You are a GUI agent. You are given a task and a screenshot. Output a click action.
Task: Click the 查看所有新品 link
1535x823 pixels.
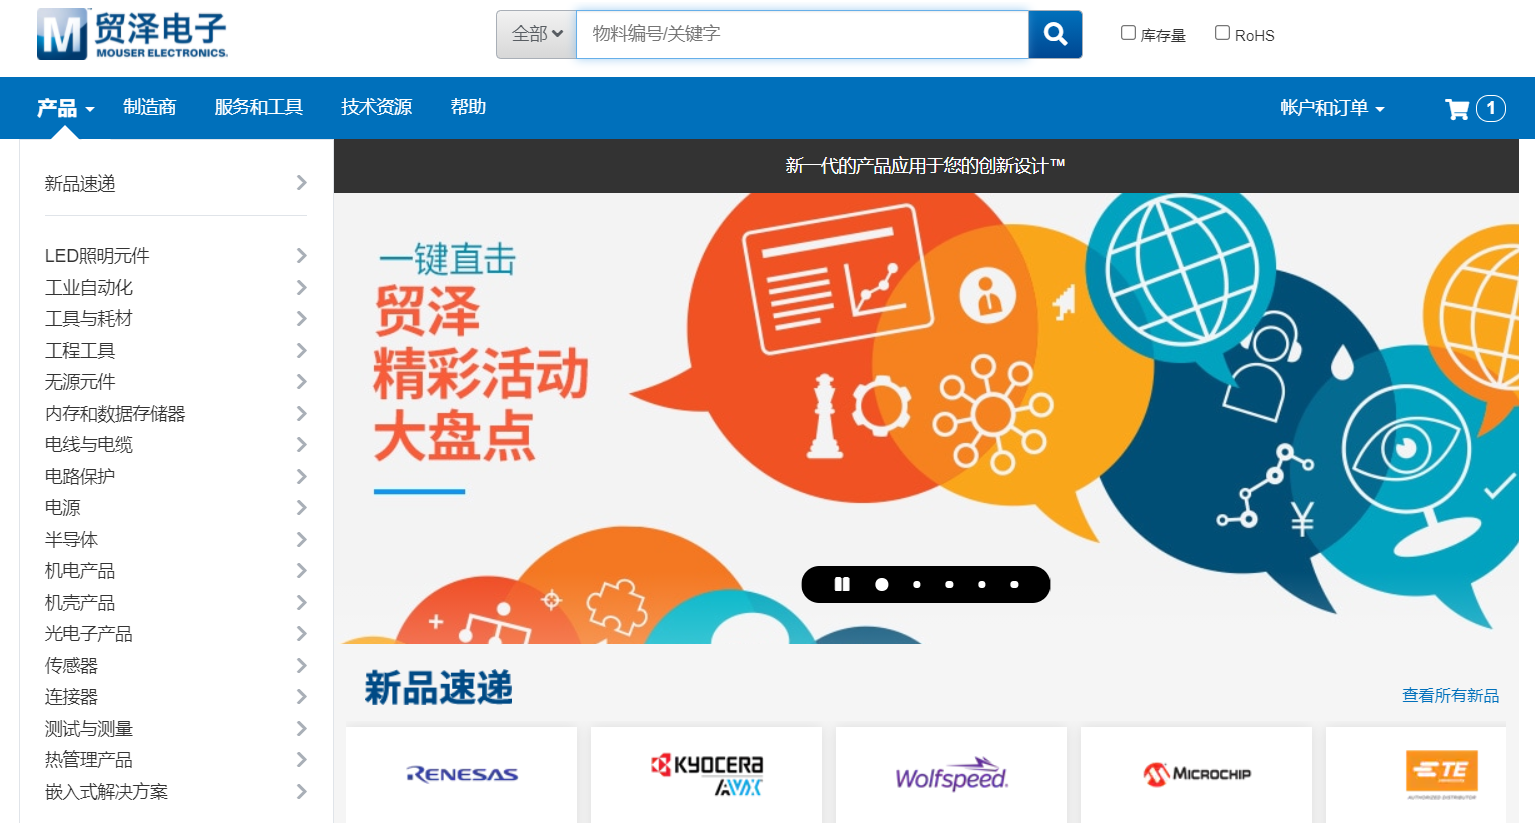(x=1450, y=695)
